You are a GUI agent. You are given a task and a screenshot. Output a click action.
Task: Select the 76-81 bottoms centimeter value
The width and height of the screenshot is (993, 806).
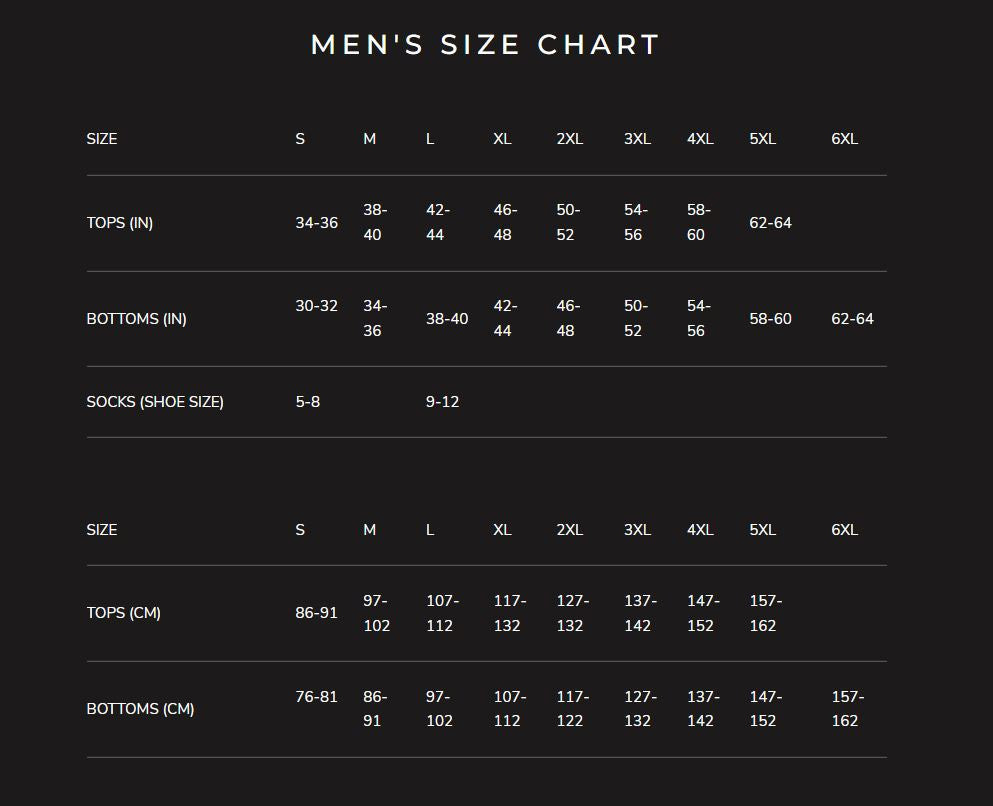click(x=316, y=696)
